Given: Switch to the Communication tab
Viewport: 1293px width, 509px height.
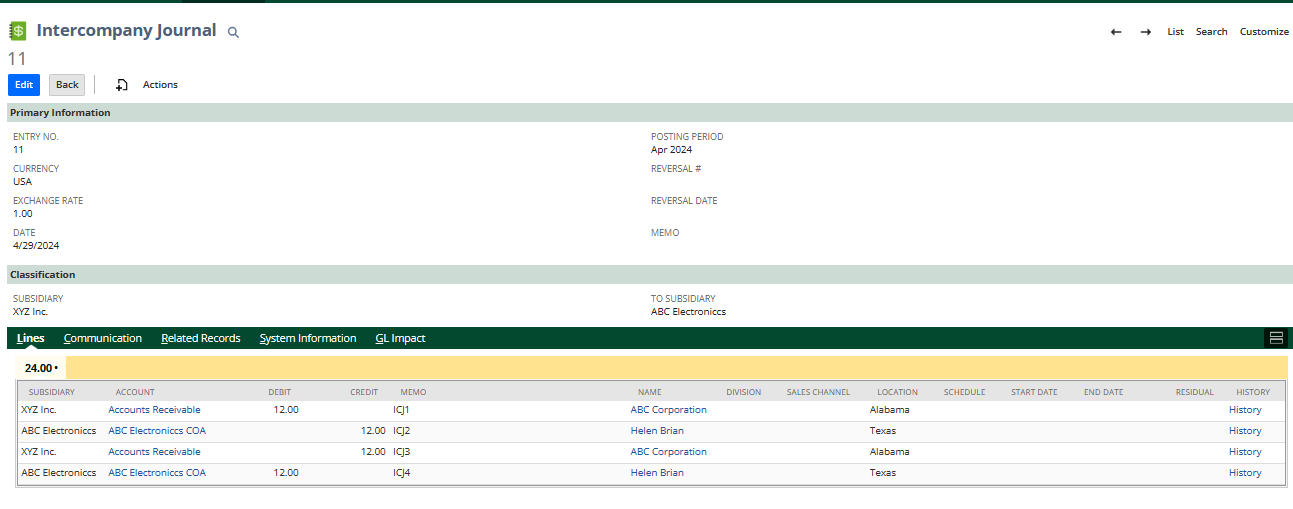Looking at the screenshot, I should (x=102, y=338).
